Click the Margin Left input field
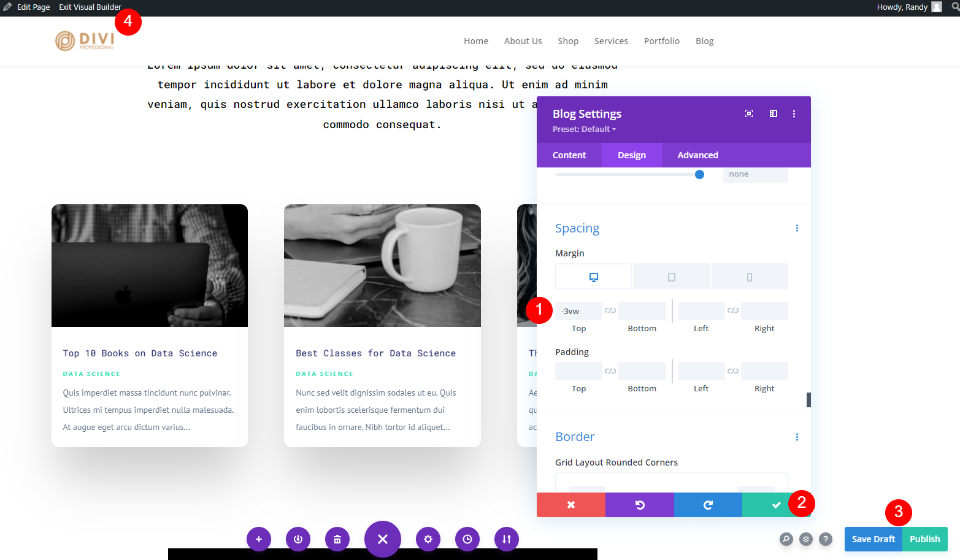 (701, 311)
